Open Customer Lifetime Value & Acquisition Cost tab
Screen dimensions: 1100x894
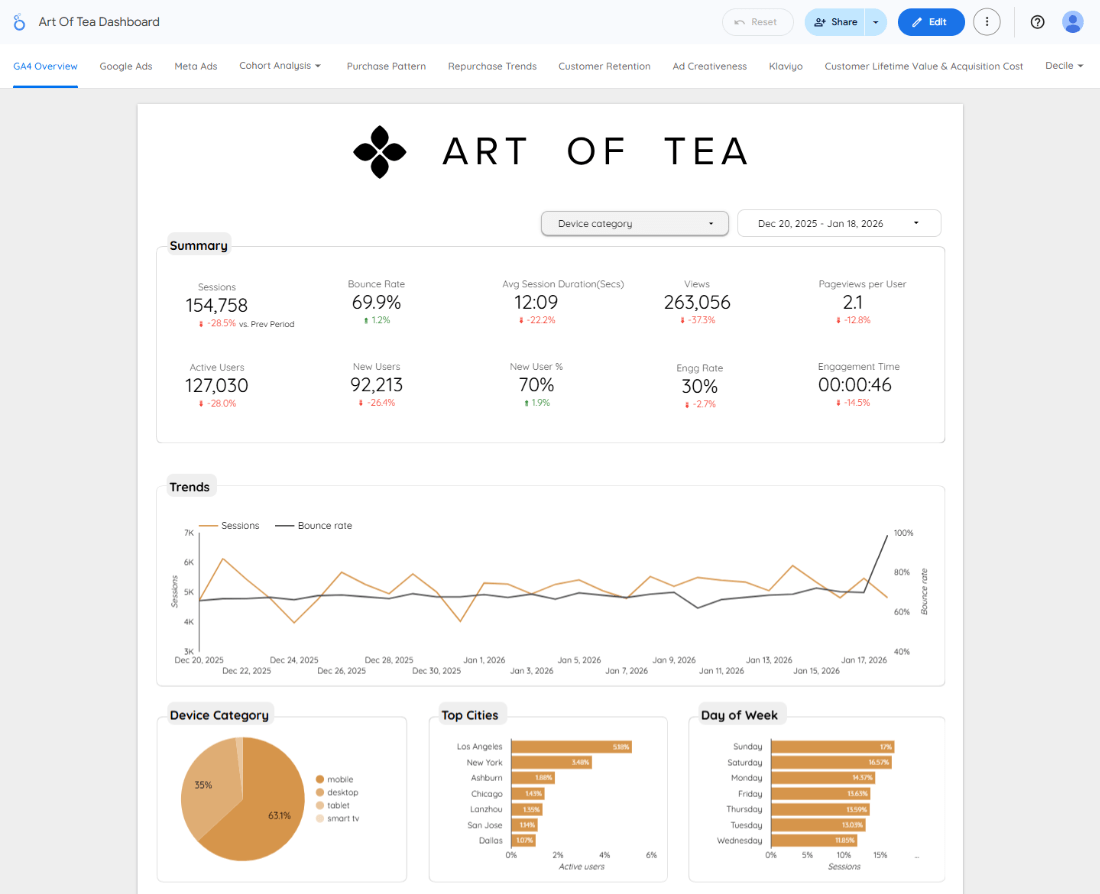point(923,66)
